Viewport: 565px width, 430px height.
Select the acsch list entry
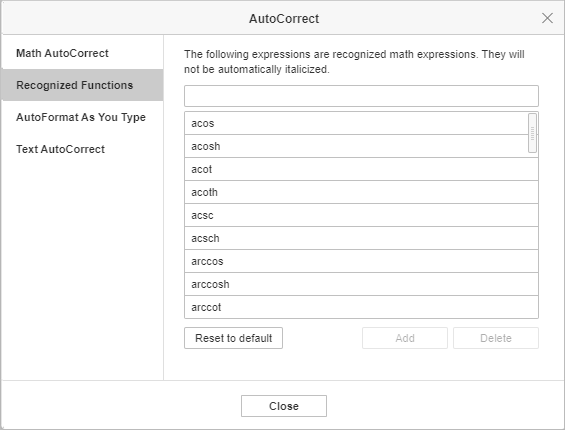(361, 239)
